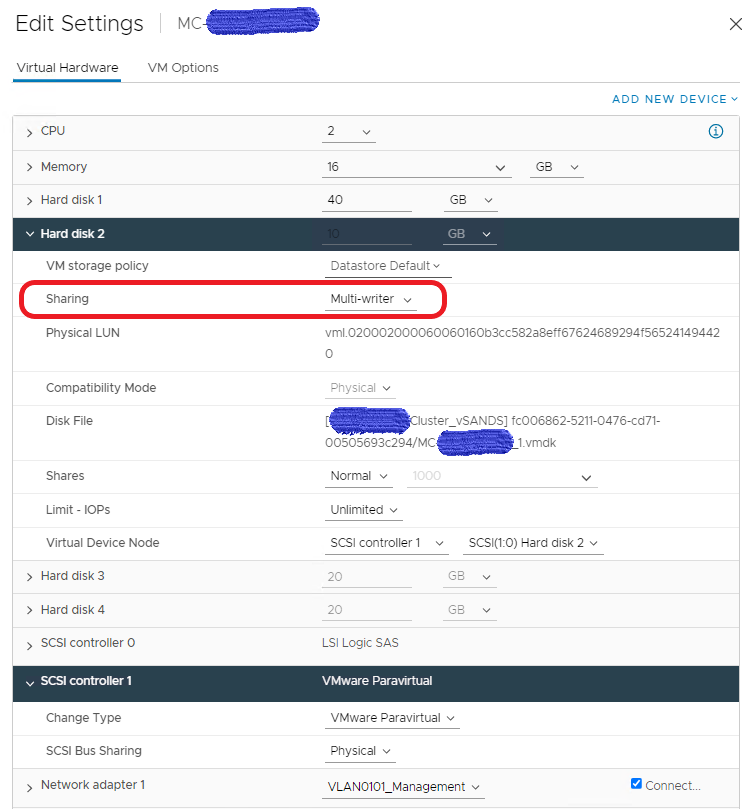This screenshot has width=756, height=809.
Task: Toggle the Network adapter Connect checkbox
Action: [x=636, y=784]
